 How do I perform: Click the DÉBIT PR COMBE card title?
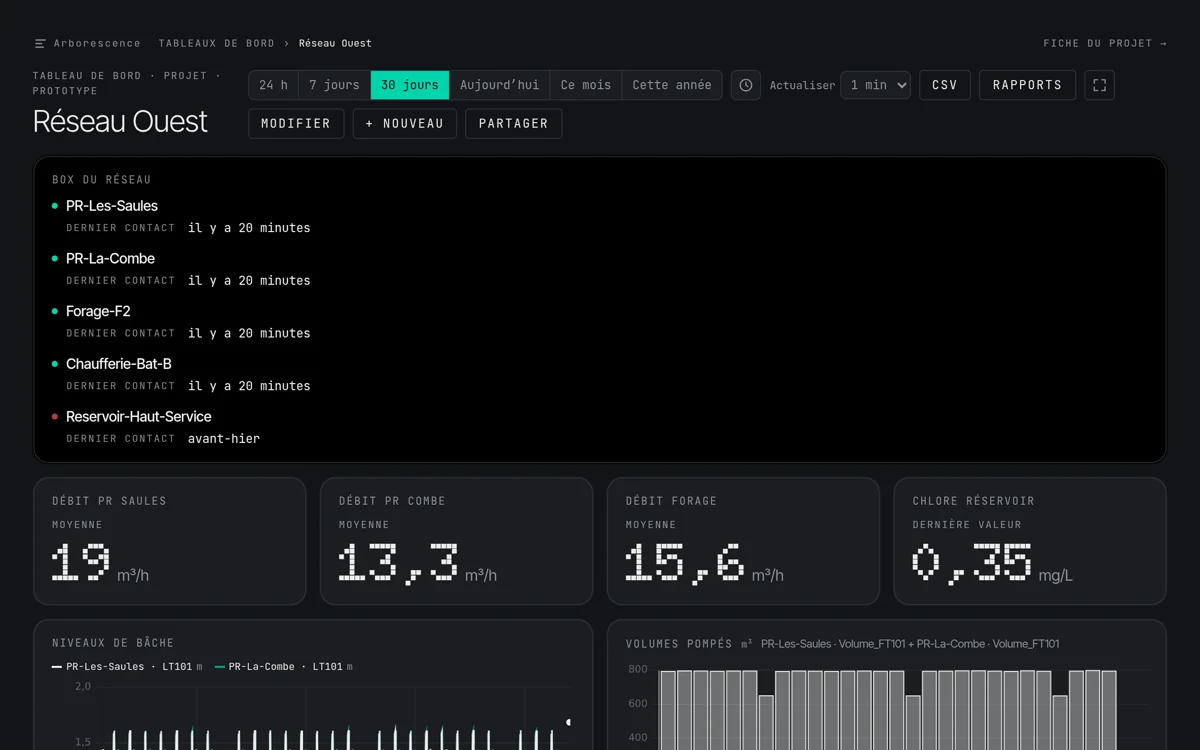[x=392, y=501]
